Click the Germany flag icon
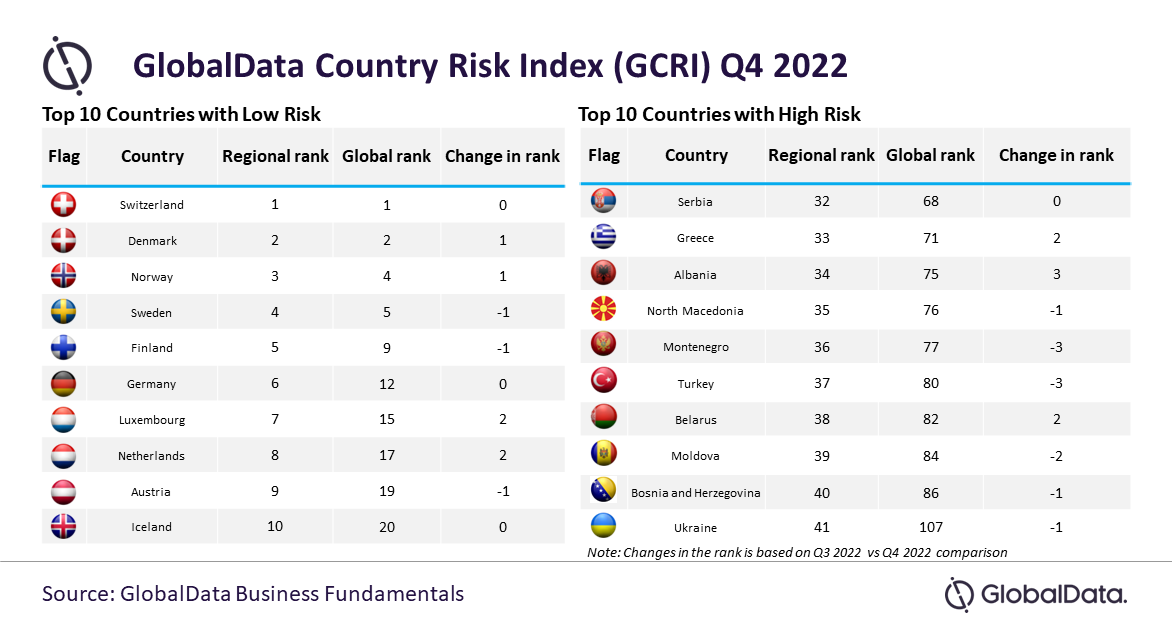 (64, 384)
